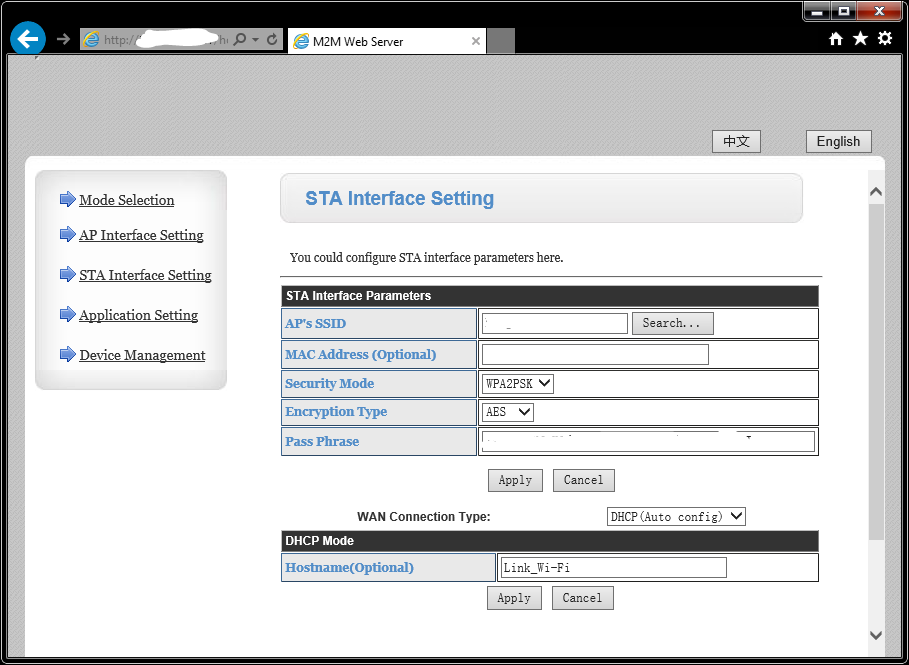The image size is (909, 665).
Task: Click the browser back arrow button
Action: [28, 39]
